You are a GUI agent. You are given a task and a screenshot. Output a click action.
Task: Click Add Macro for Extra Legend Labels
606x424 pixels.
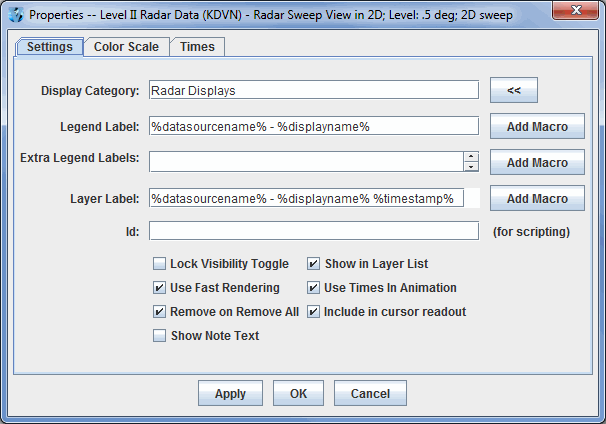(537, 162)
